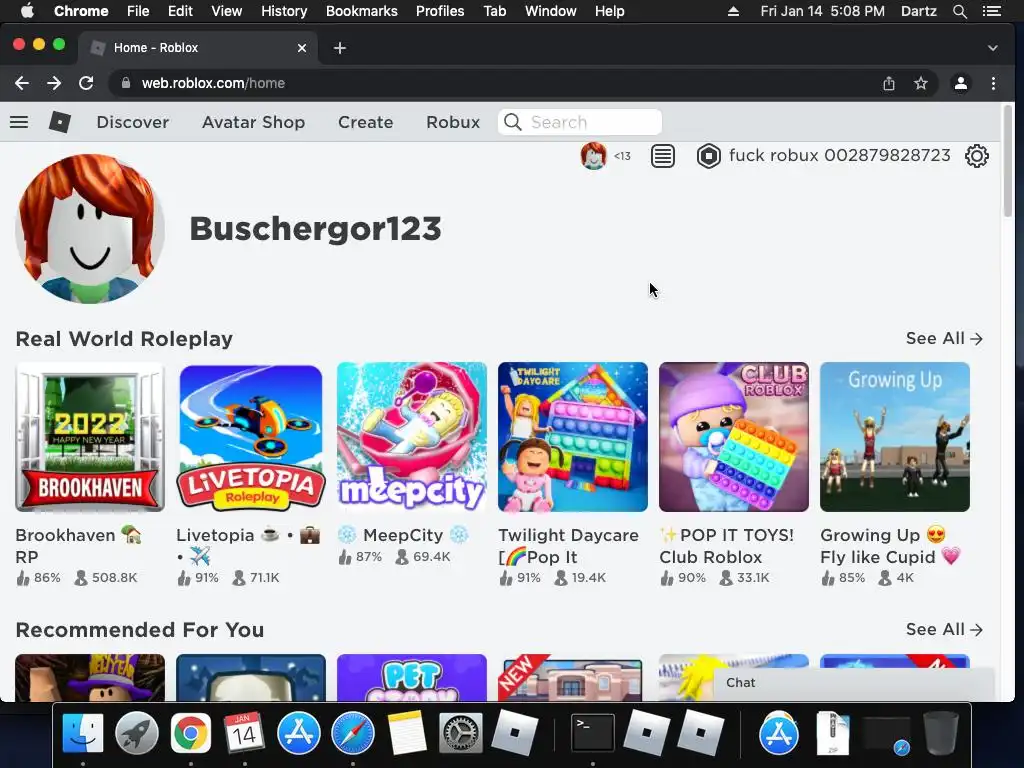Open Terminal from the dock
Screen dimensions: 1024x768
(592, 733)
